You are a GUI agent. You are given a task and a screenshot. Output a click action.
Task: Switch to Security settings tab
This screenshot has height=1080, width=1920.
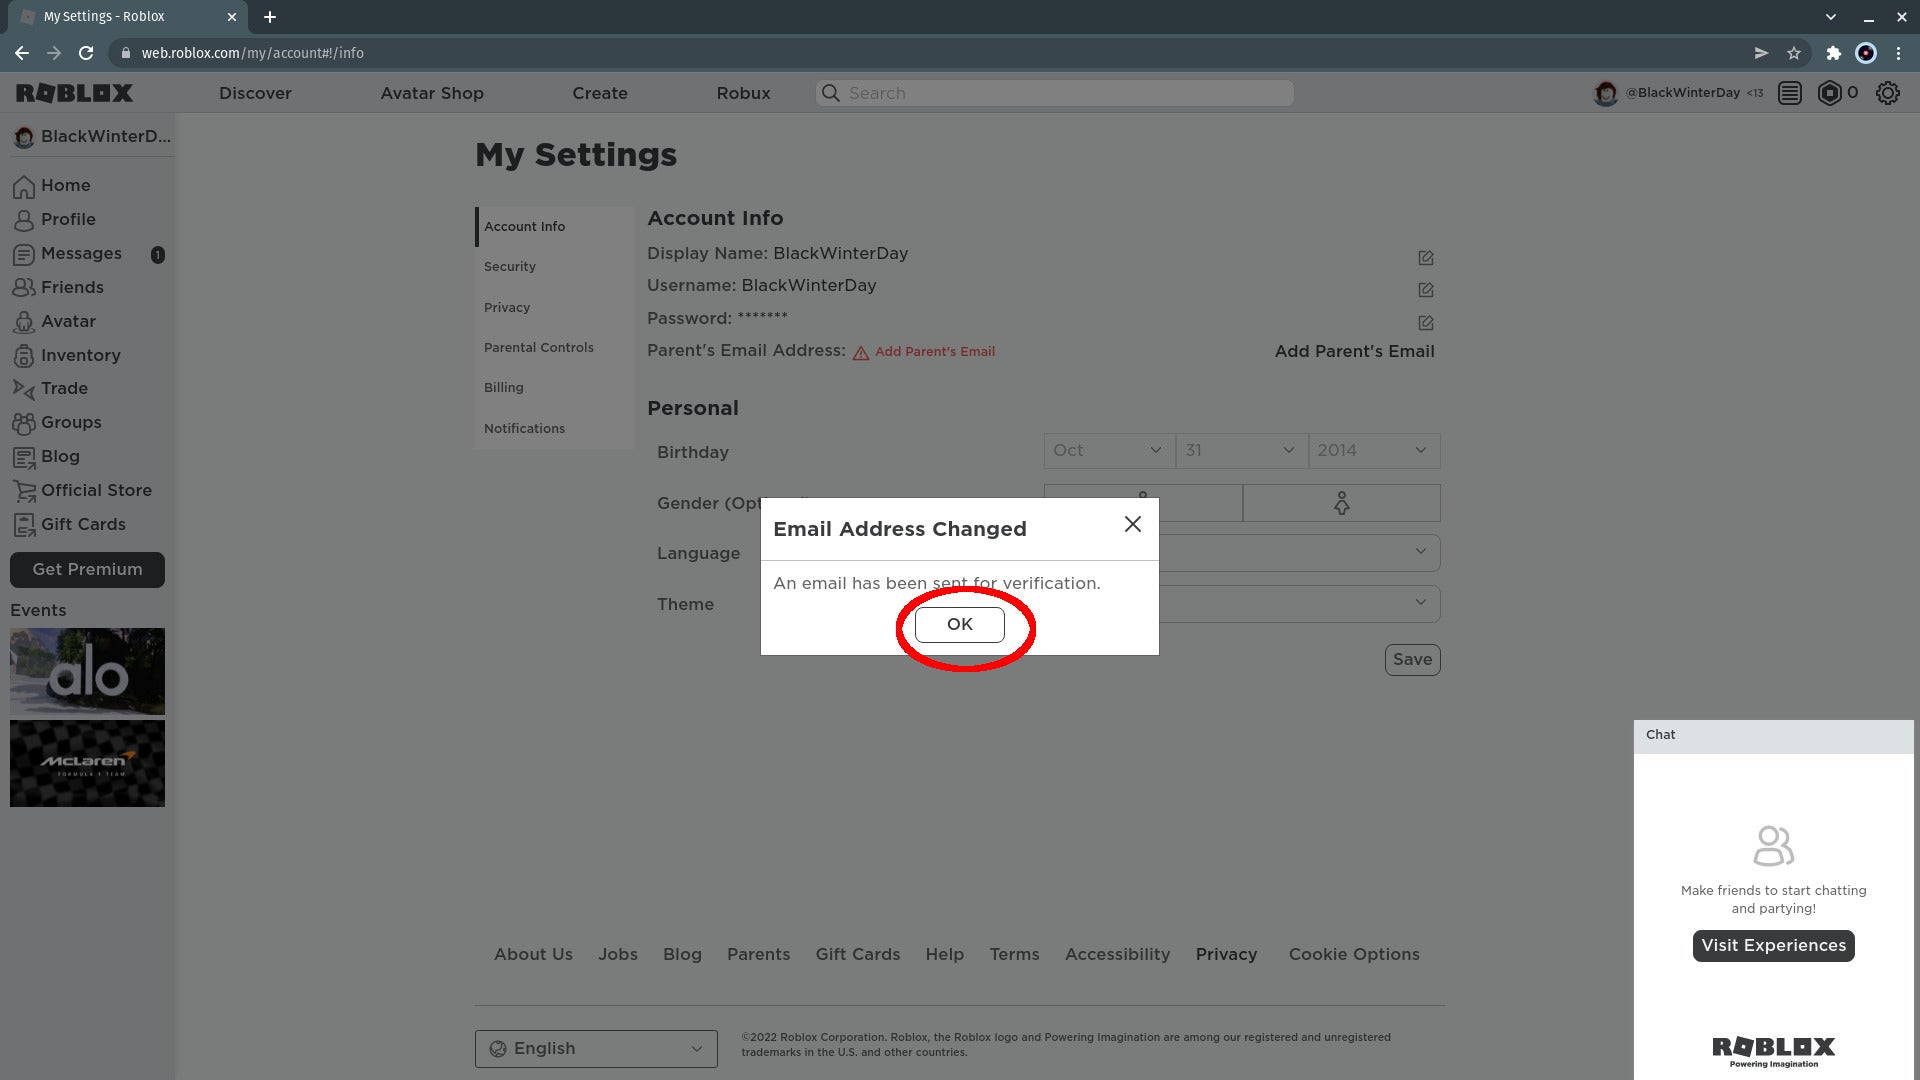pos(555,267)
